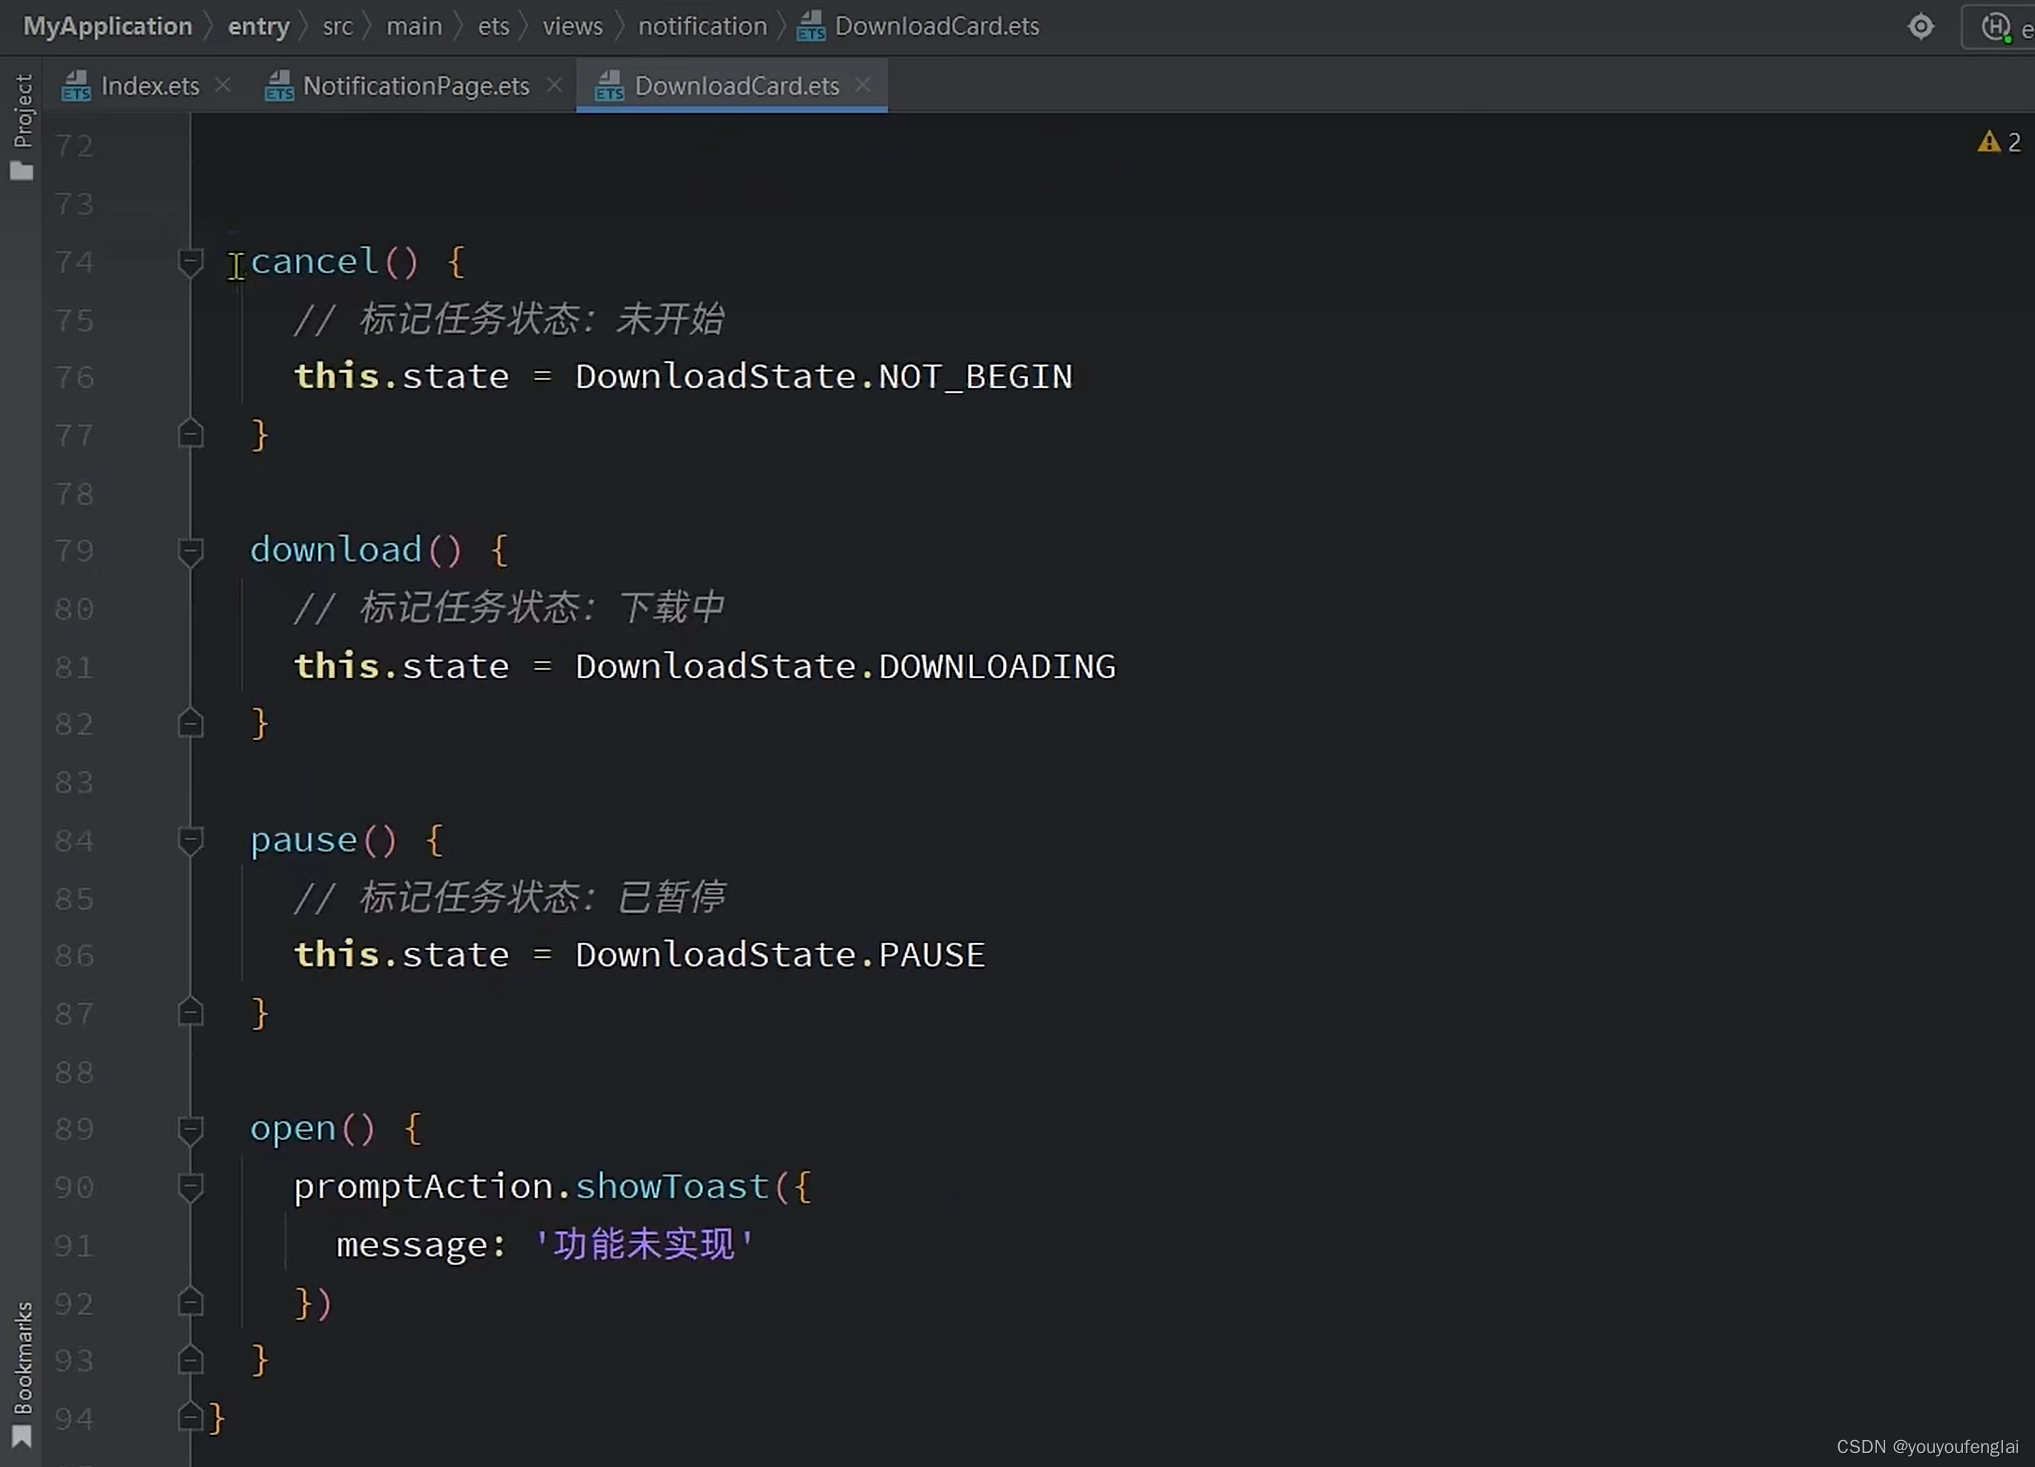Image resolution: width=2035 pixels, height=1467 pixels.
Task: Click line number 79 in the gutter
Action: click(x=75, y=551)
